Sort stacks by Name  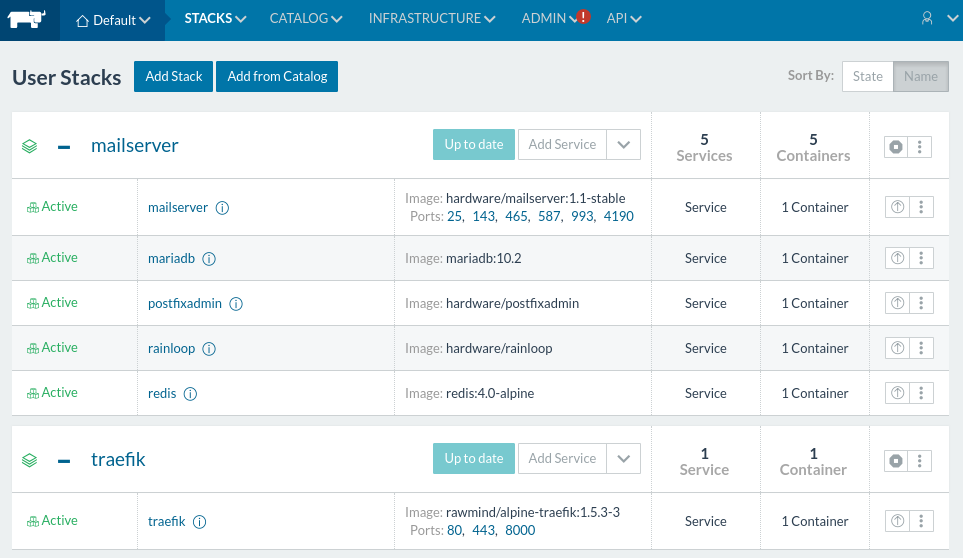921,76
